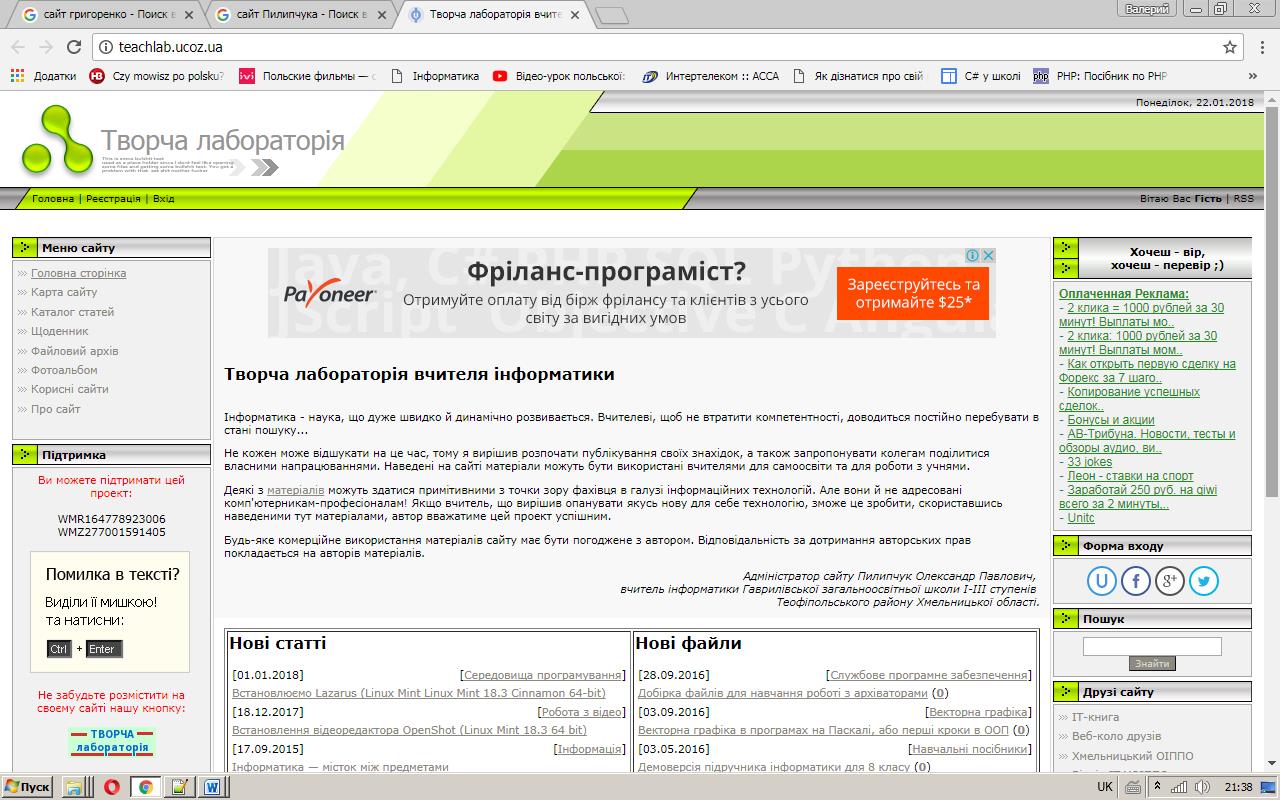Open 'Середовища програмування' category link
The width and height of the screenshot is (1280, 800).
click(x=543, y=675)
